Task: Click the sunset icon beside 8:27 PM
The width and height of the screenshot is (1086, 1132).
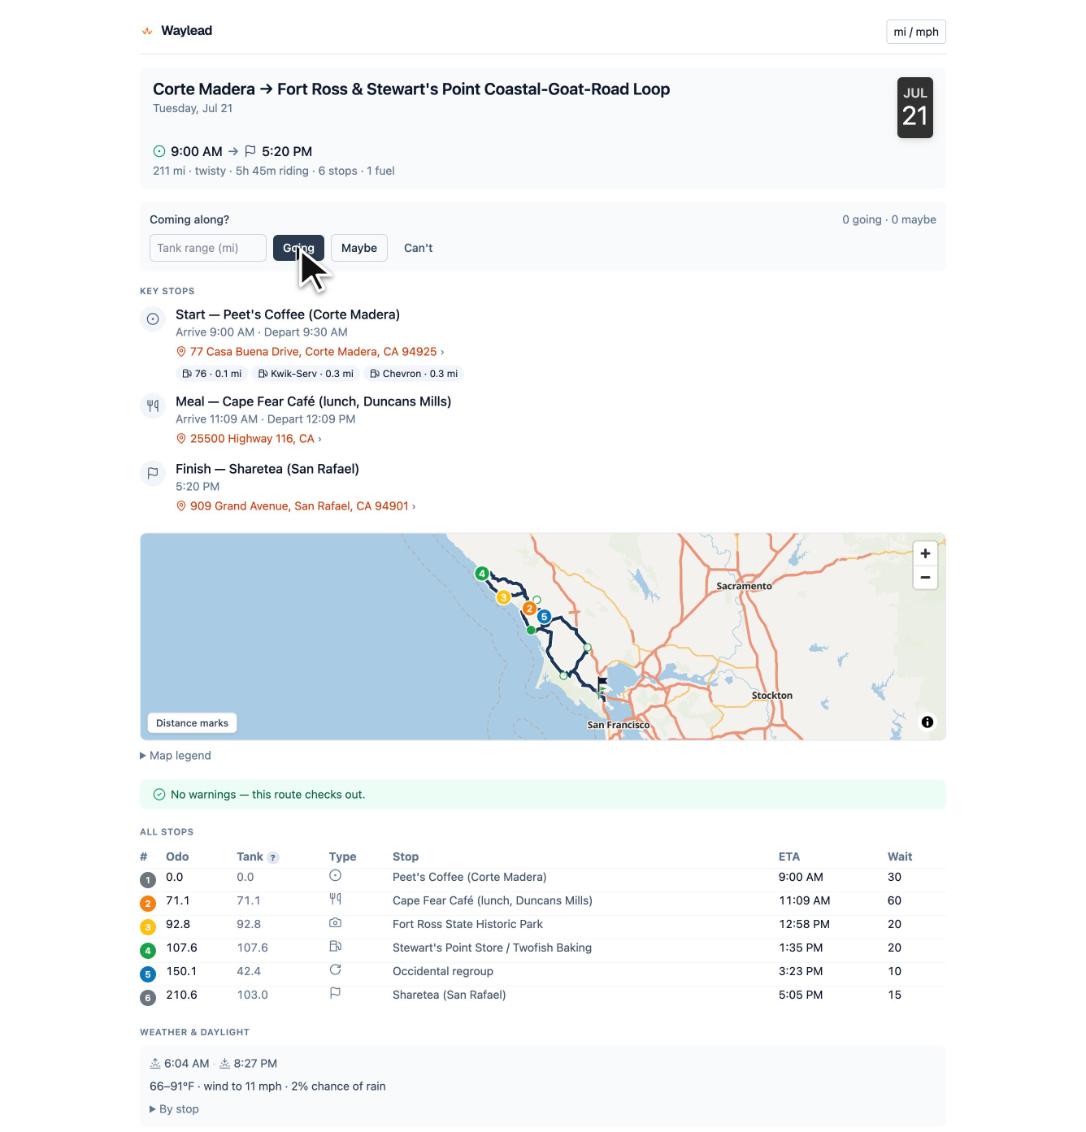Action: tap(225, 1063)
